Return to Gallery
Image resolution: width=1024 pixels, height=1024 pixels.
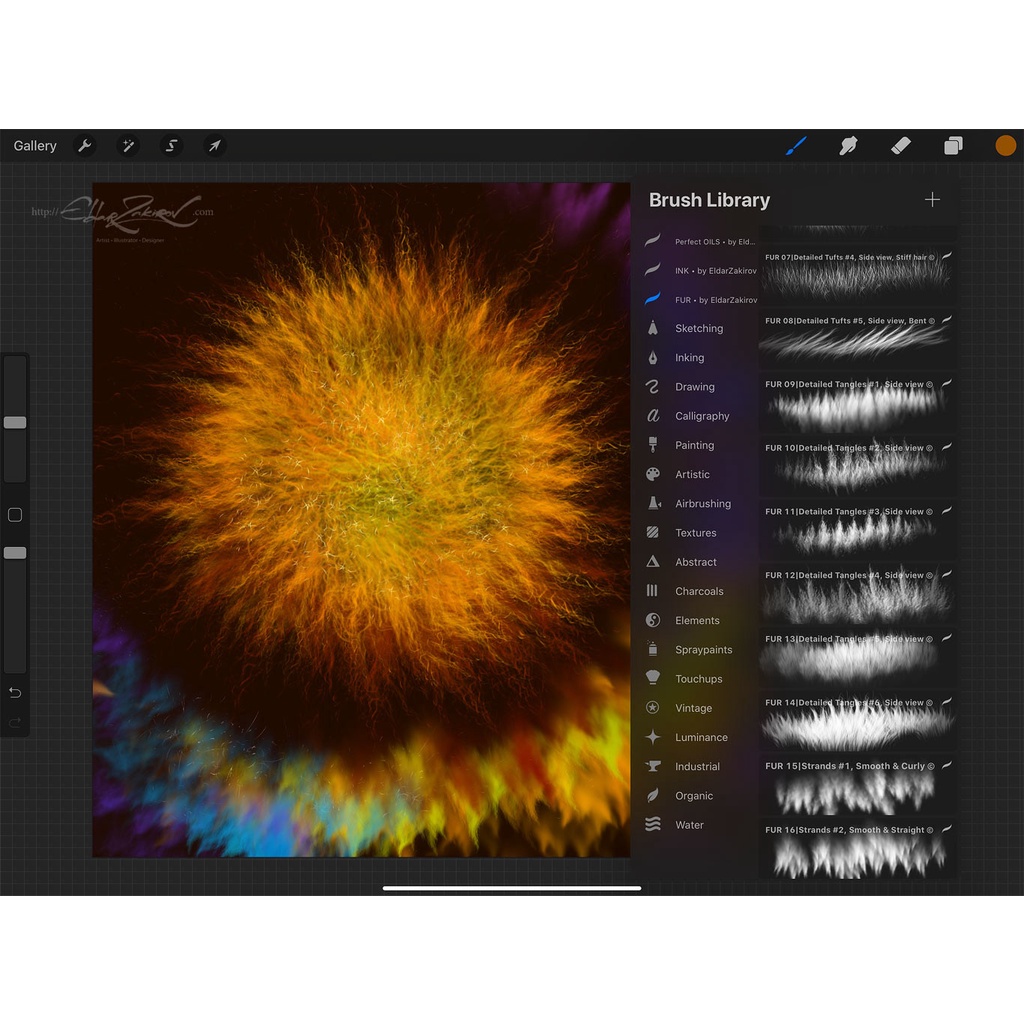pyautogui.click(x=35, y=146)
